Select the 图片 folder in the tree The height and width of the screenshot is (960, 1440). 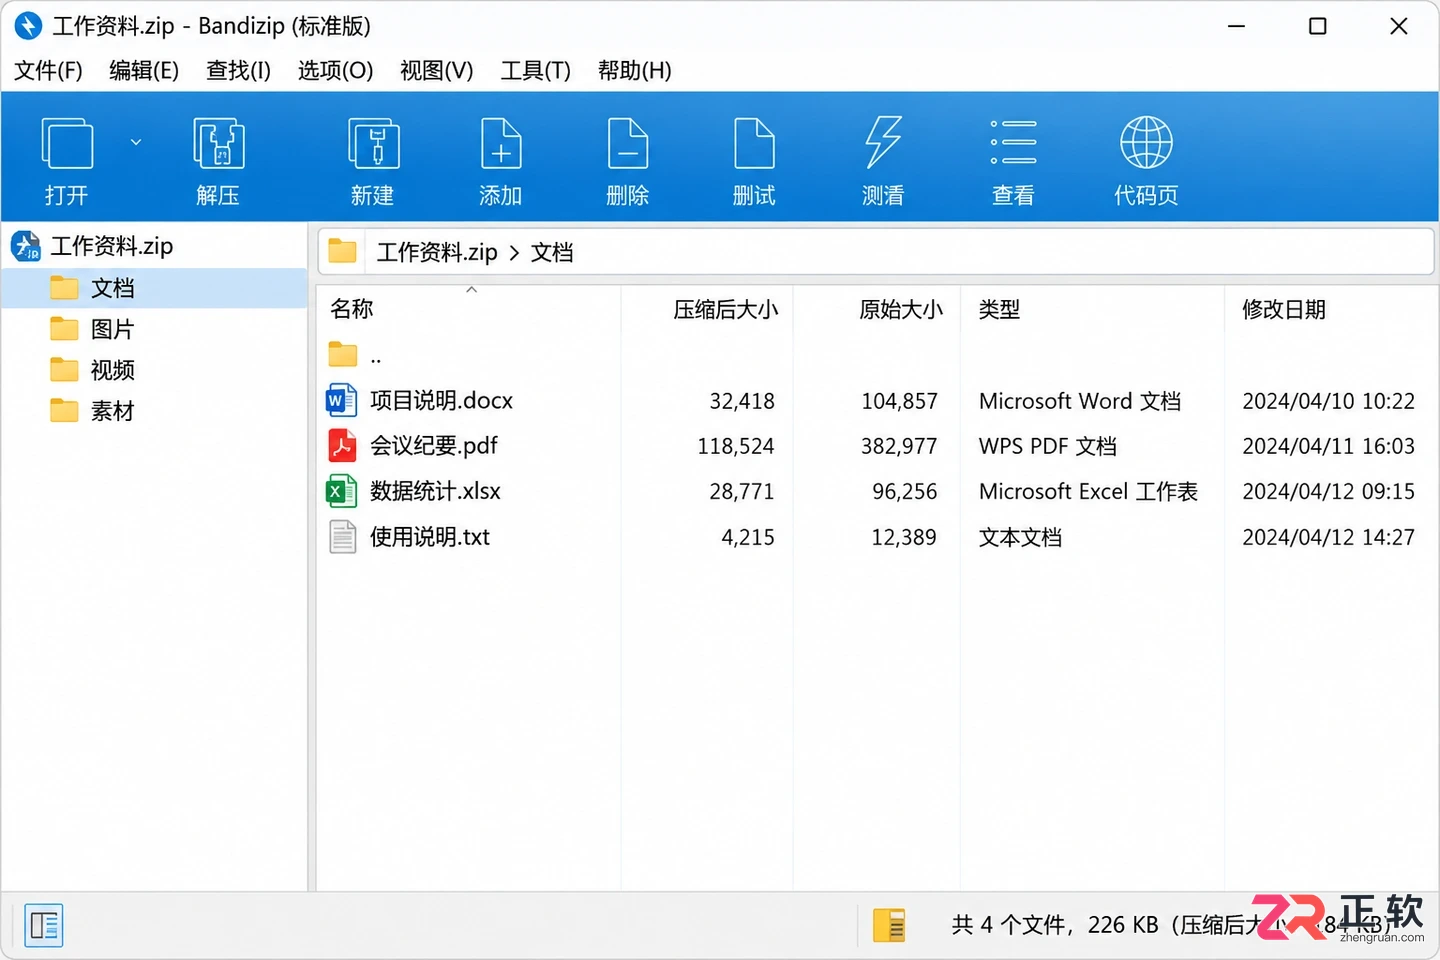112,329
